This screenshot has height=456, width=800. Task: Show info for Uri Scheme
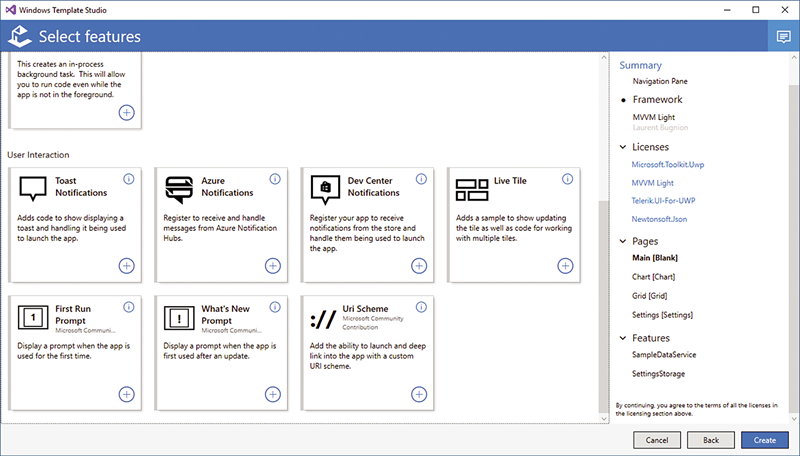[421, 307]
